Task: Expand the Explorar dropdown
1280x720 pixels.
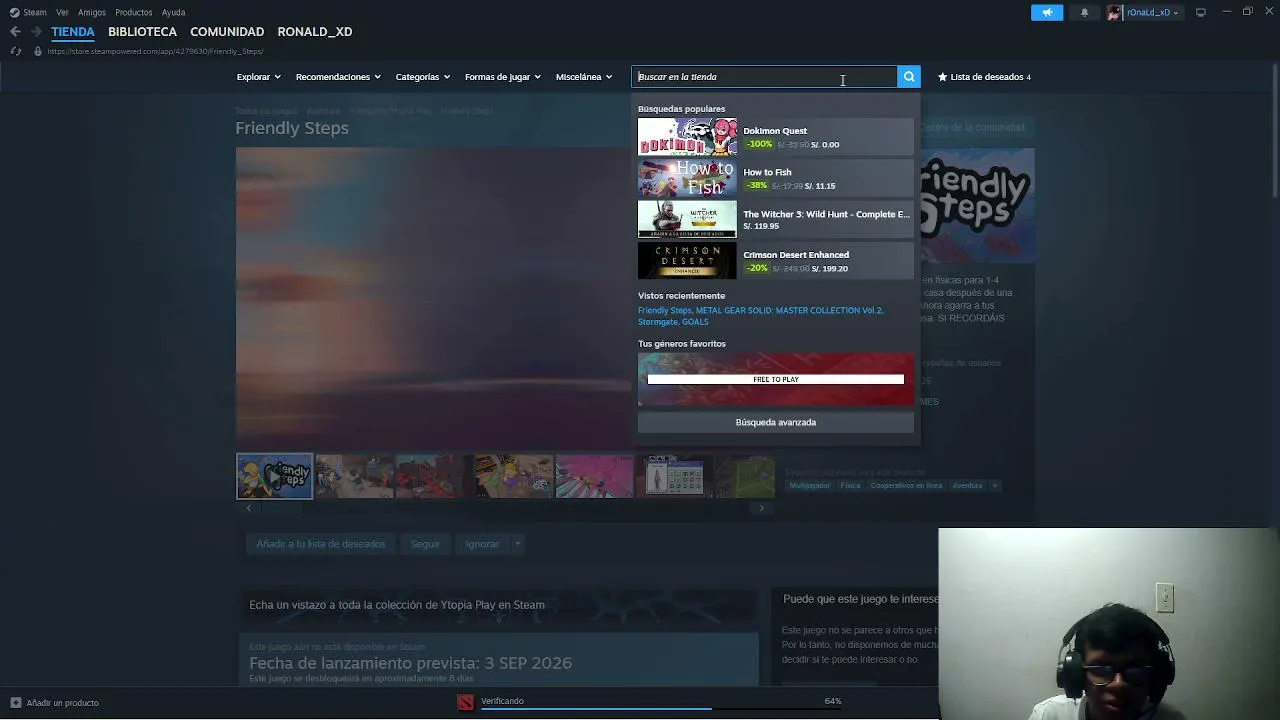Action: (258, 77)
